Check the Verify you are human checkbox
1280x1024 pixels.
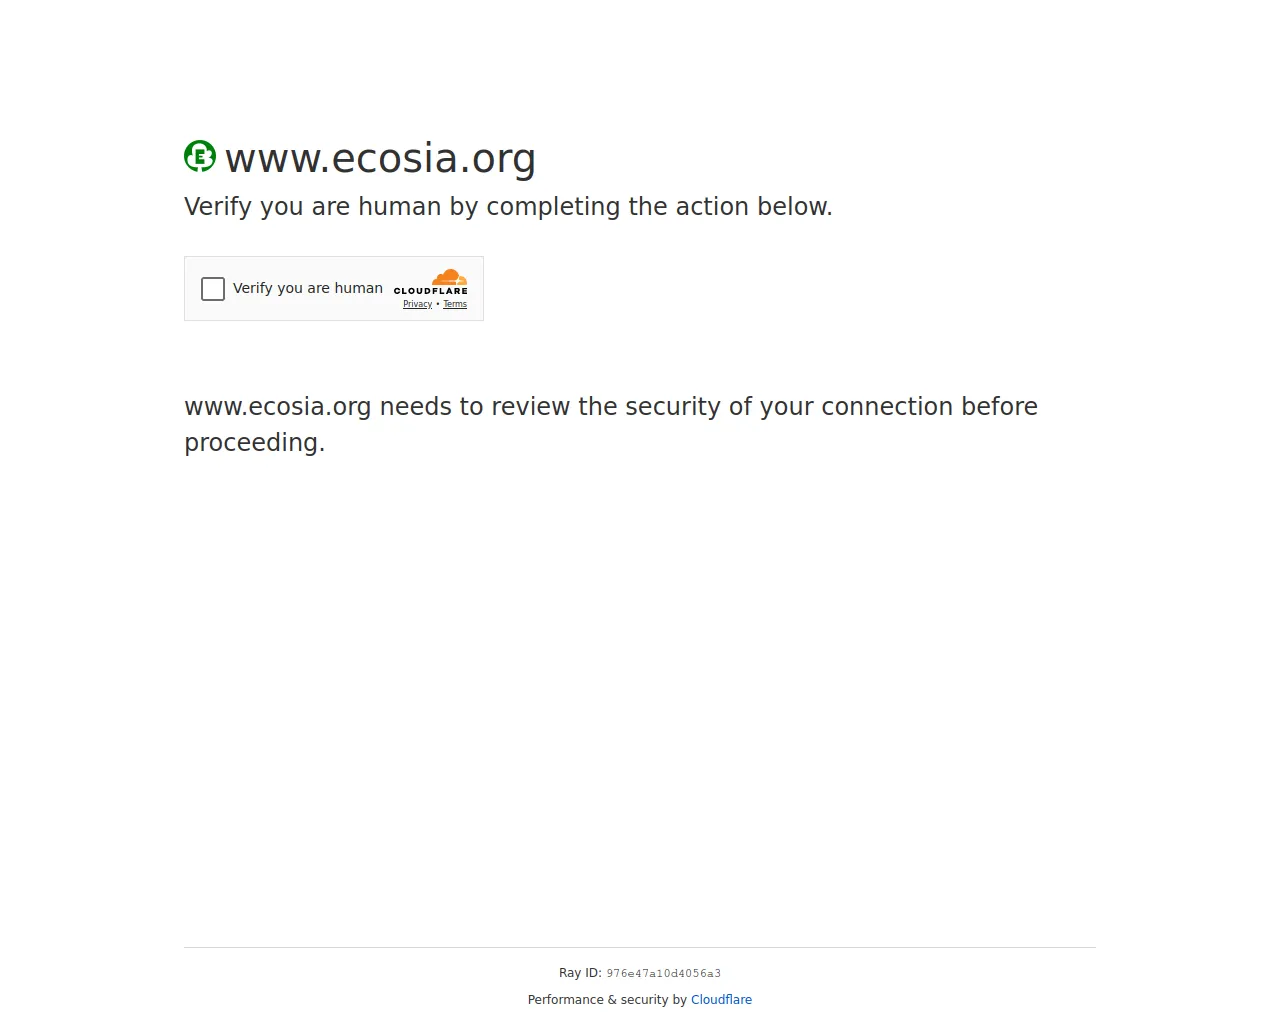tap(213, 289)
